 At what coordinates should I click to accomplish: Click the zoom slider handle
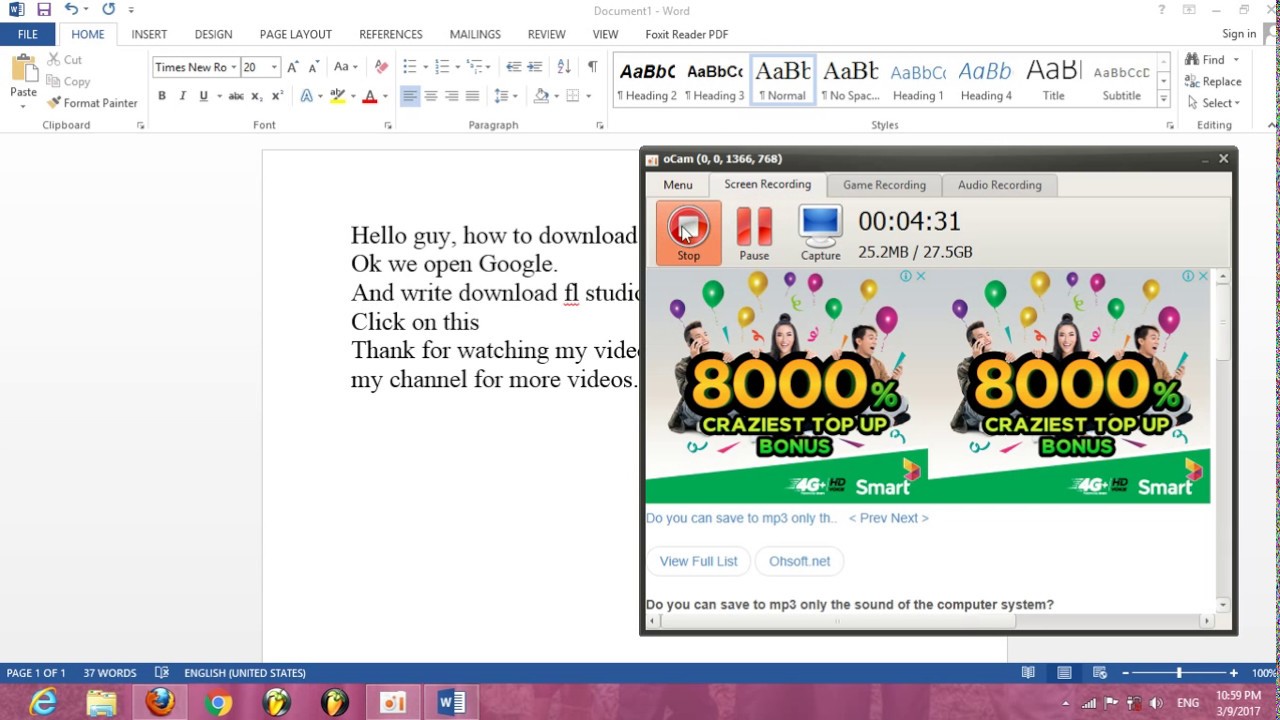tap(1179, 673)
